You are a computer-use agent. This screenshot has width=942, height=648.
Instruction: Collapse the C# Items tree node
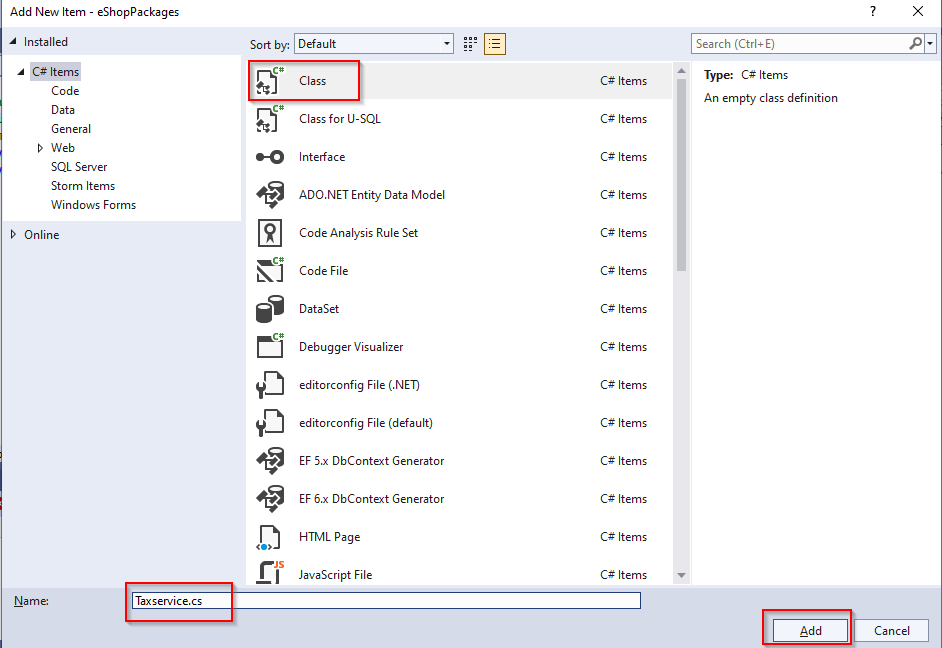click(21, 71)
